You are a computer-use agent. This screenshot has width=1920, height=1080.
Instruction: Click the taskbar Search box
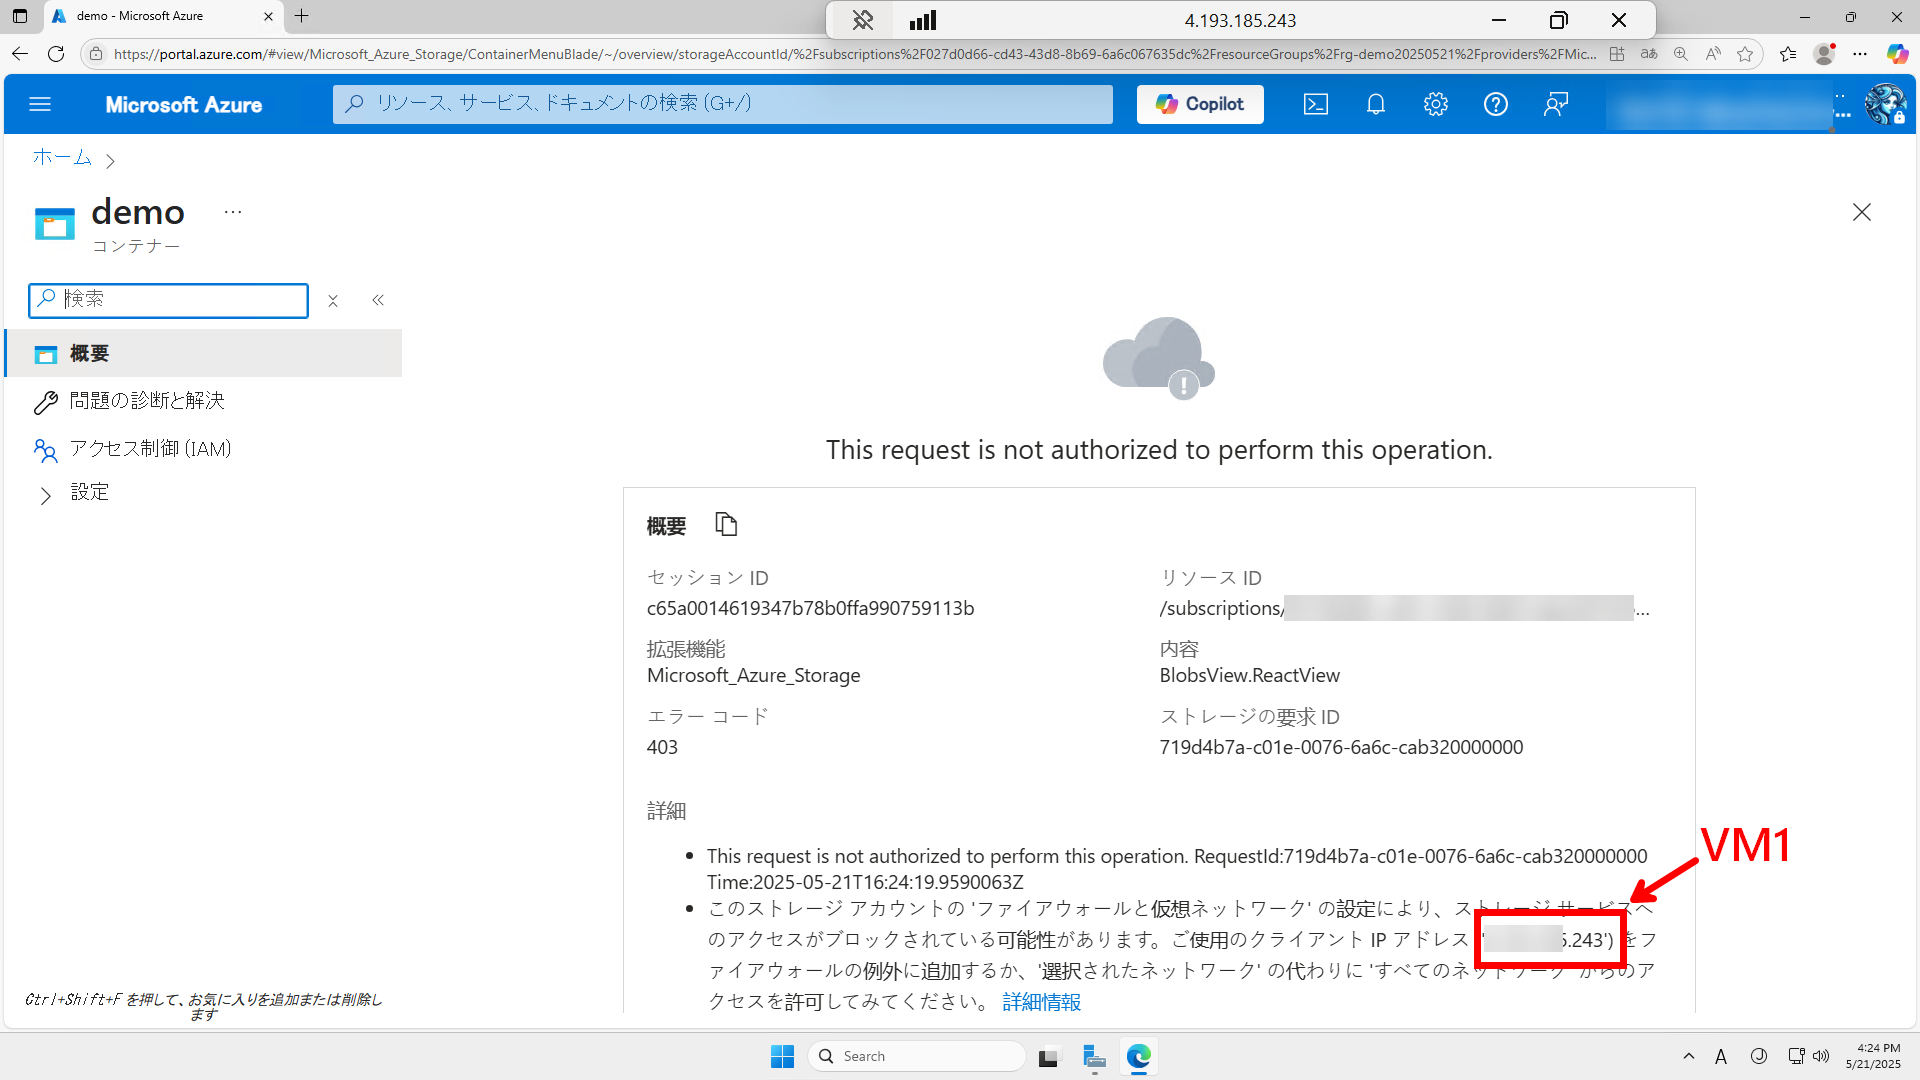(916, 1056)
